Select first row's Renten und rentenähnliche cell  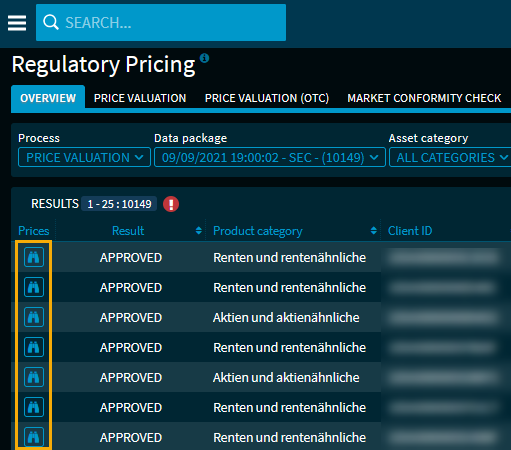(290, 257)
